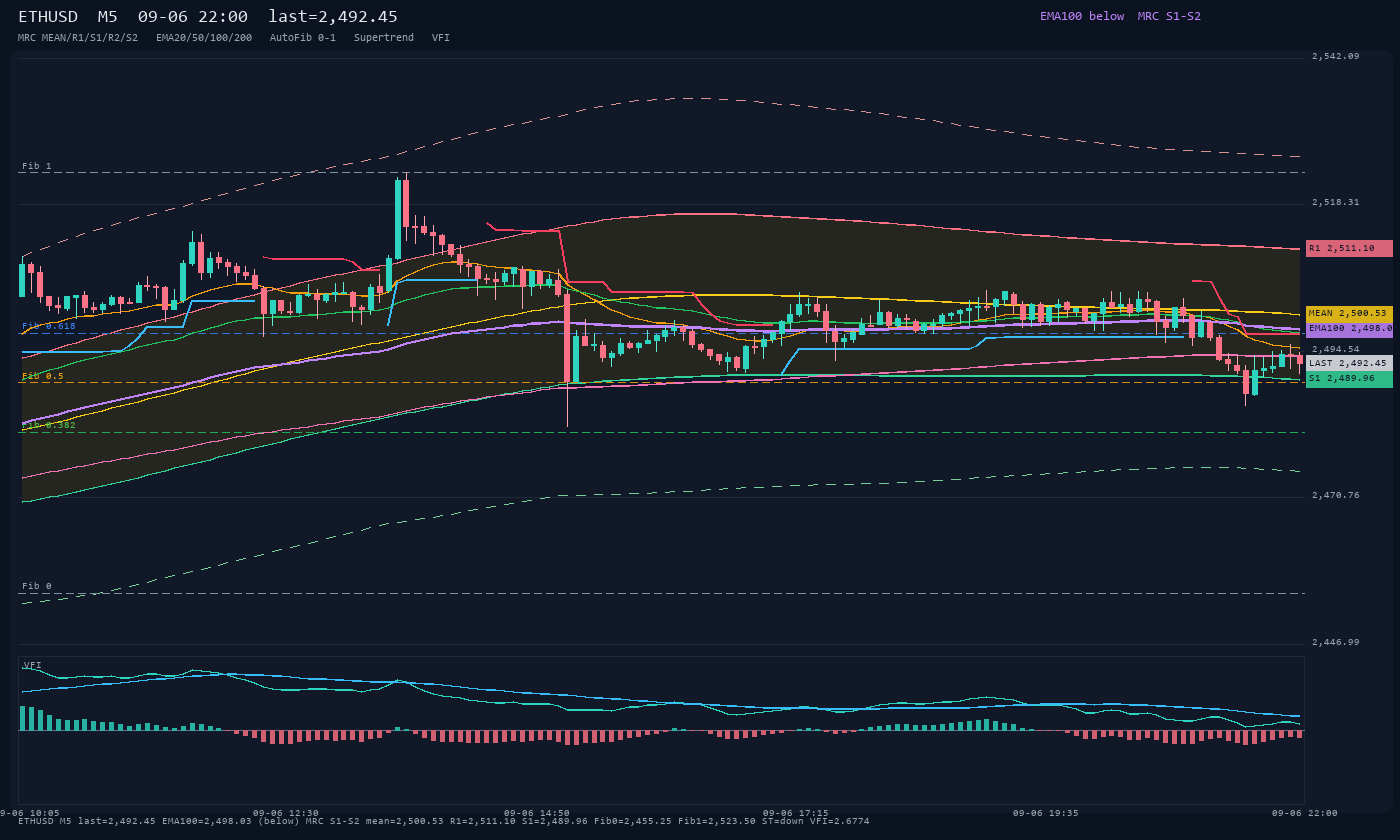Screen dimensions: 1400x840
Task: Select the EMA100 2,498.0 price tag
Action: point(1349,329)
